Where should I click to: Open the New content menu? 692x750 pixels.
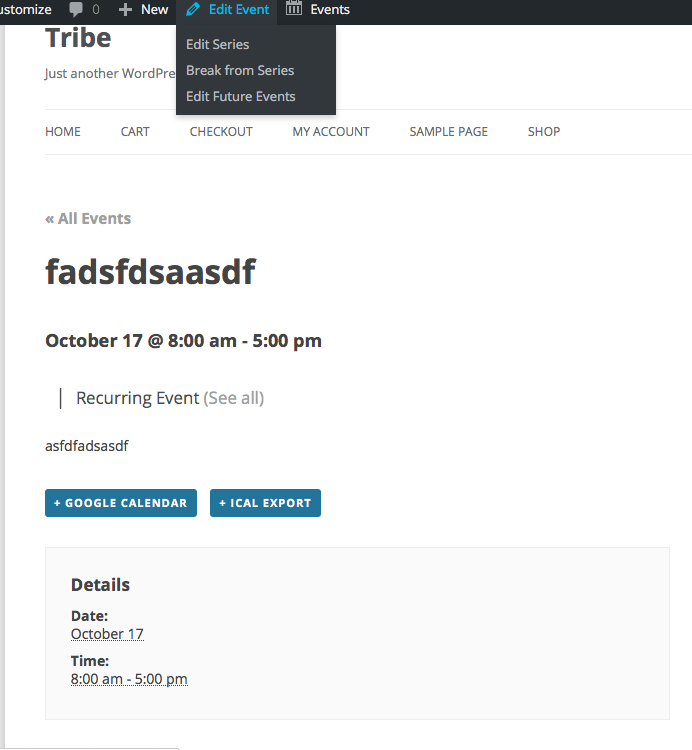[x=154, y=10]
